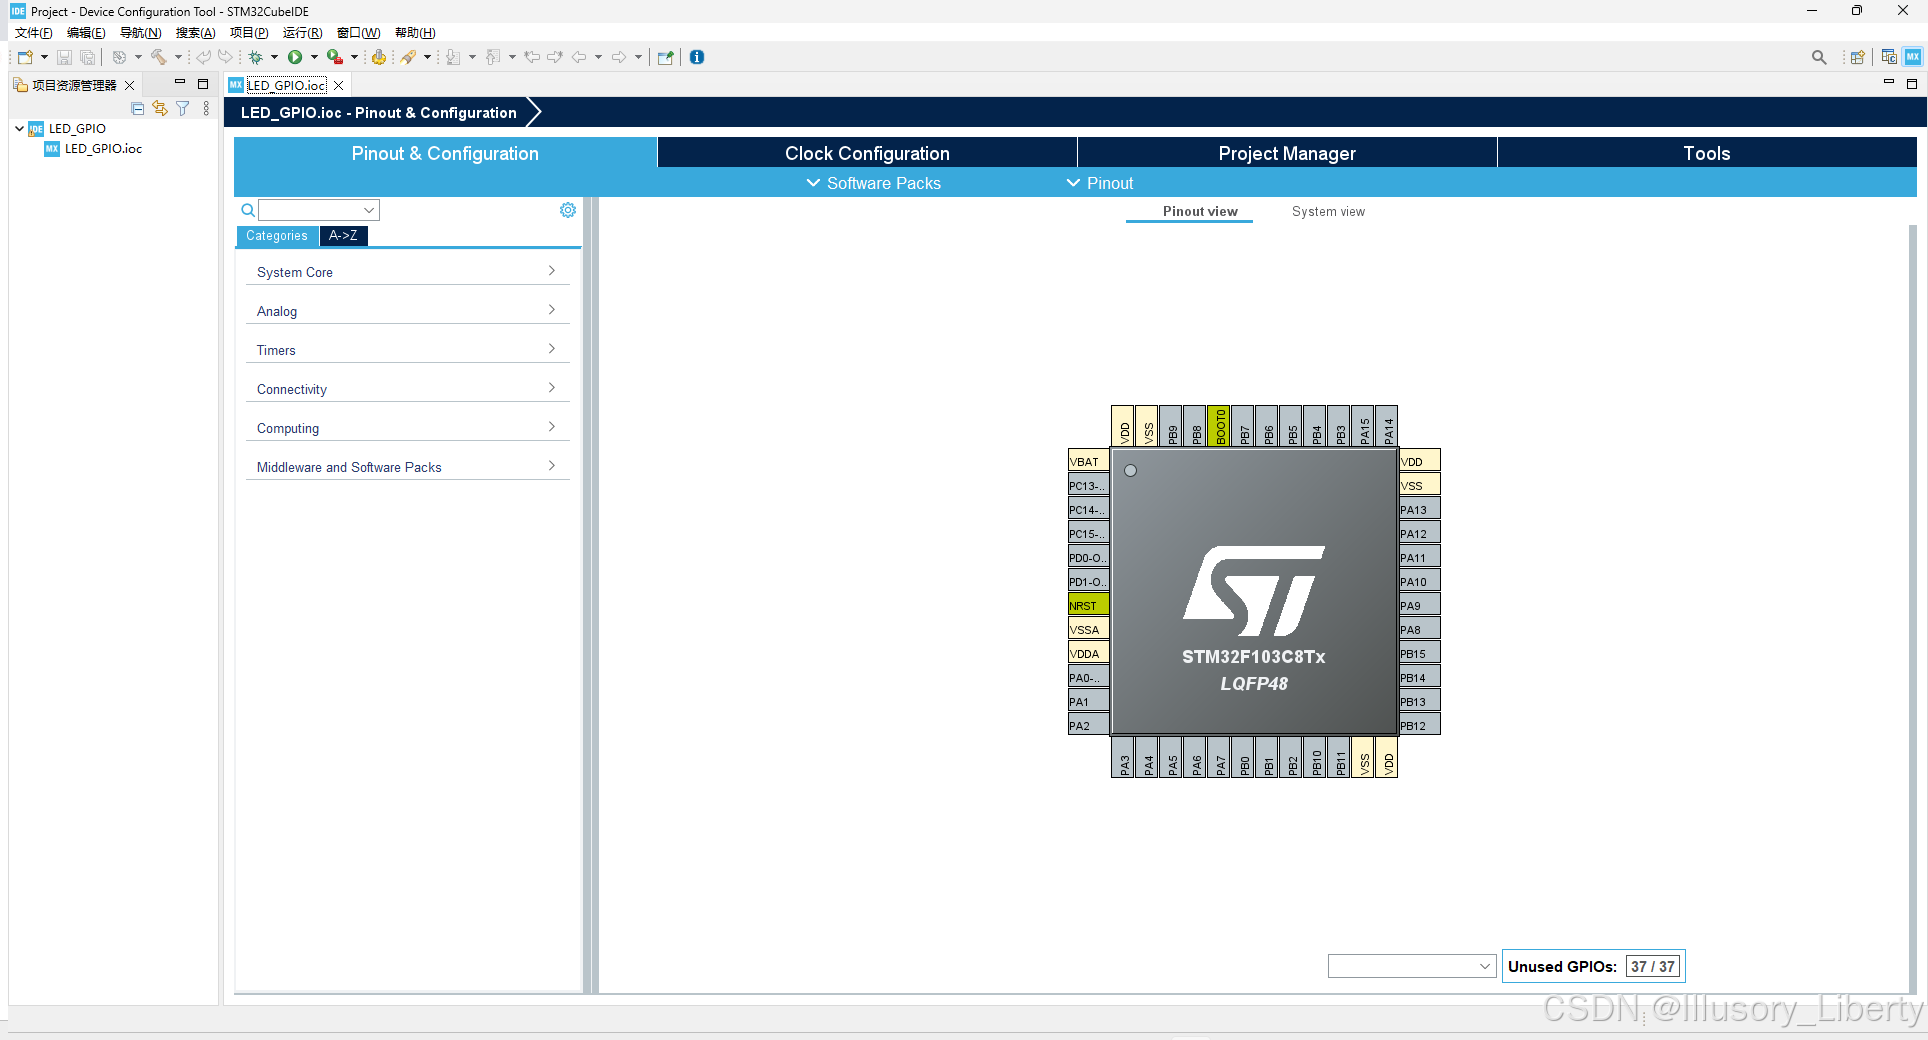The height and width of the screenshot is (1040, 1928).
Task: Switch to System view
Action: pyautogui.click(x=1328, y=211)
